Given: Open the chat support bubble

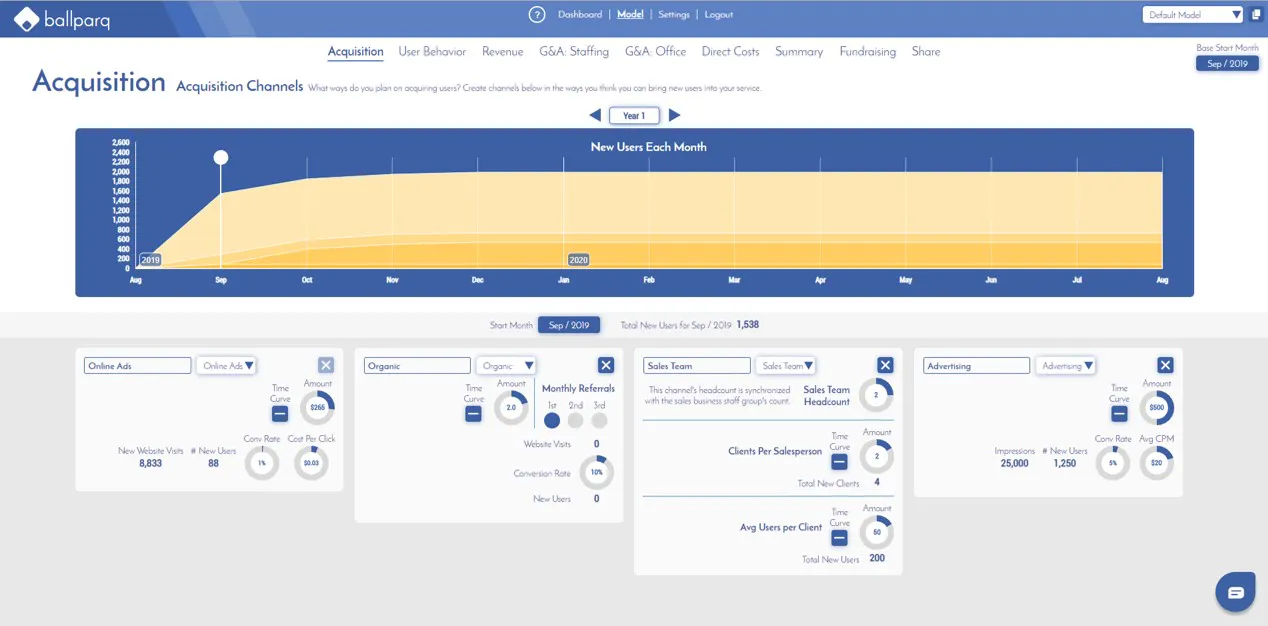Looking at the screenshot, I should click(x=1235, y=592).
